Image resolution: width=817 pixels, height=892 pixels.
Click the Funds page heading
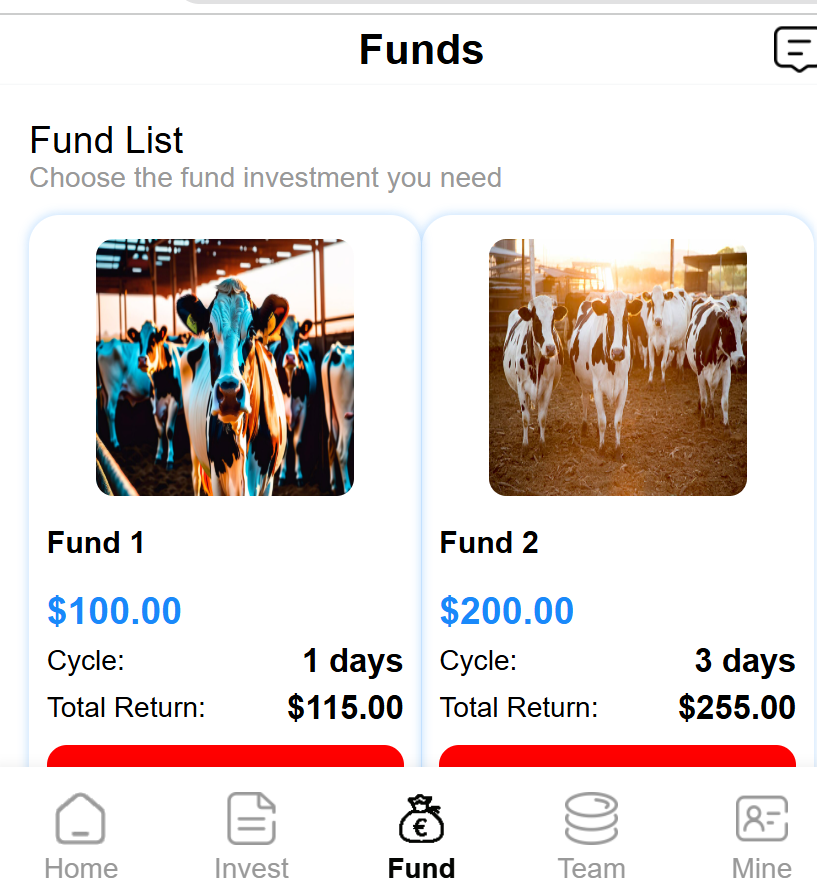(x=421, y=50)
